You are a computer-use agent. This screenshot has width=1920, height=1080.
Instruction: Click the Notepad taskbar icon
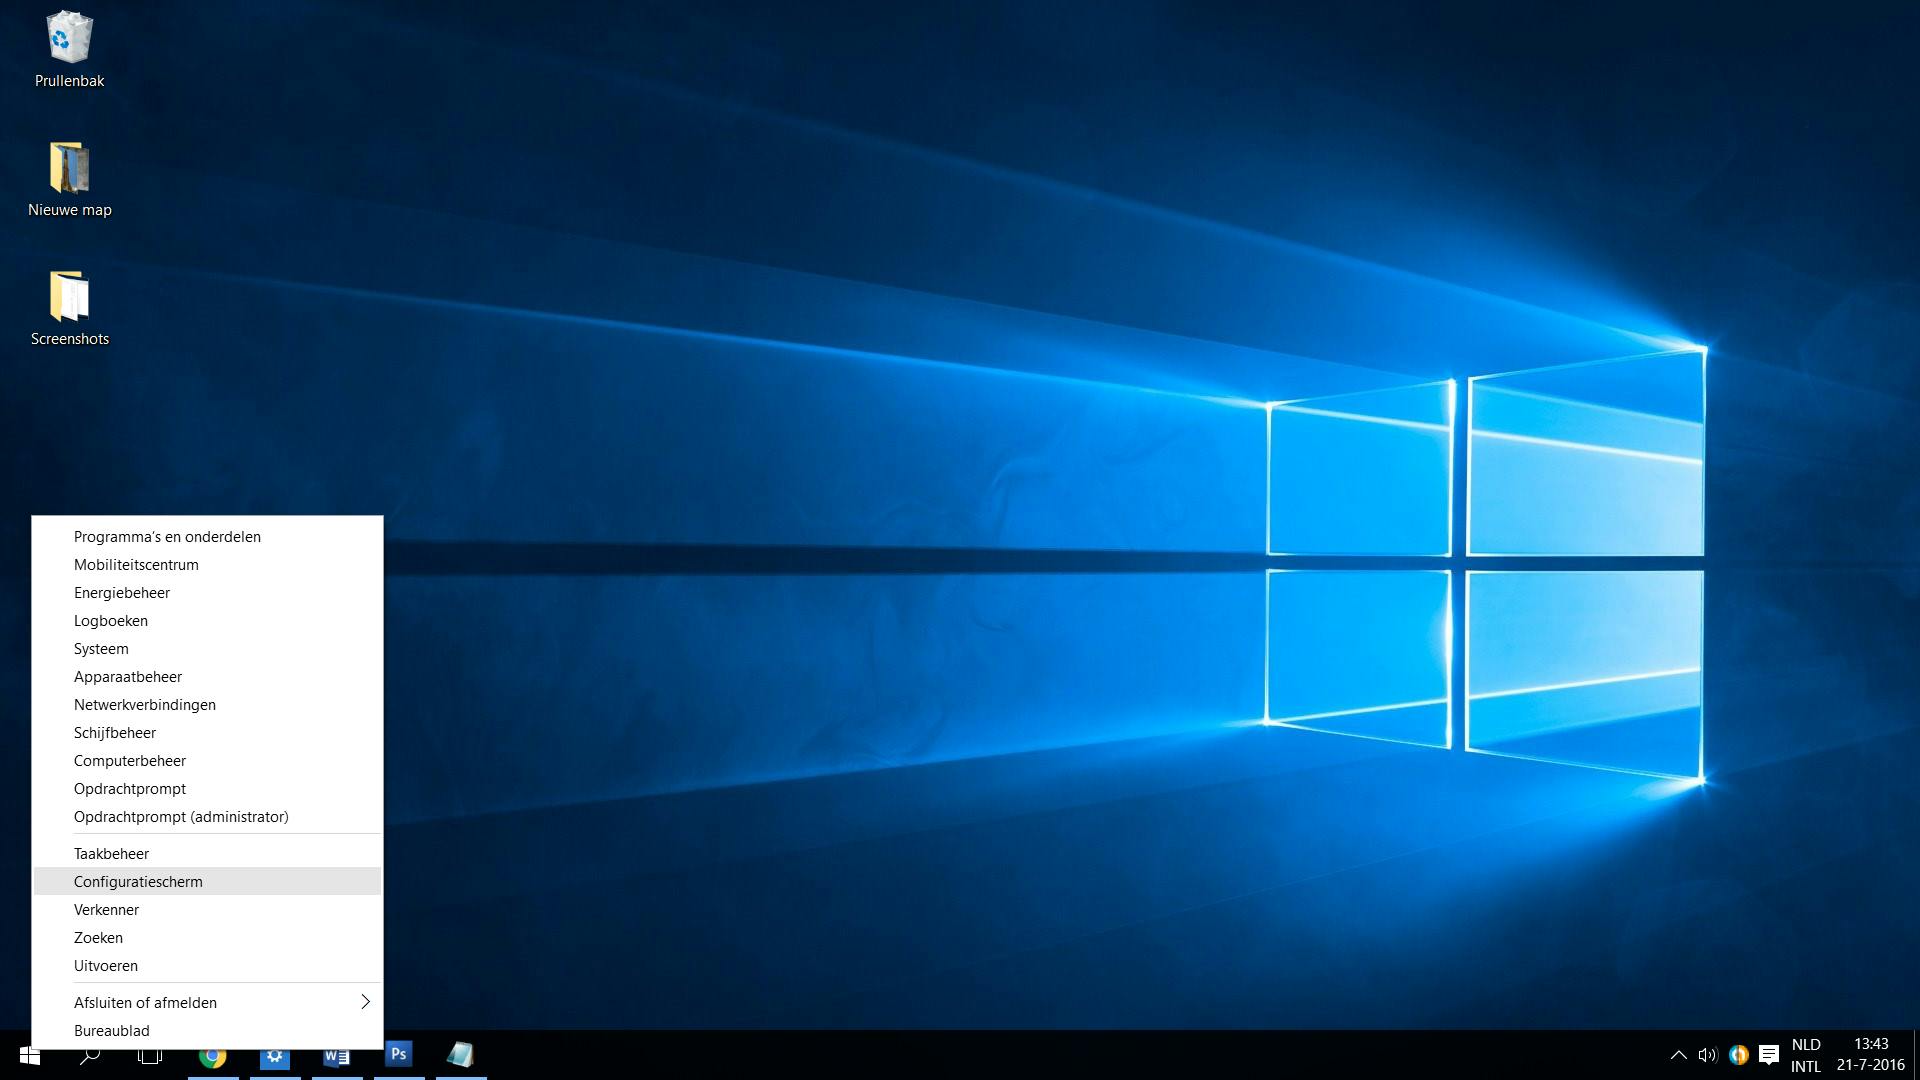point(460,1055)
